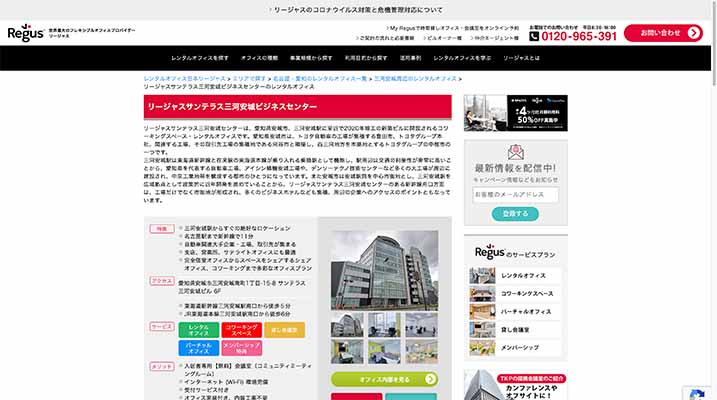Open the 事業規模から探す menu
This screenshot has height=400, width=717.
coord(311,58)
